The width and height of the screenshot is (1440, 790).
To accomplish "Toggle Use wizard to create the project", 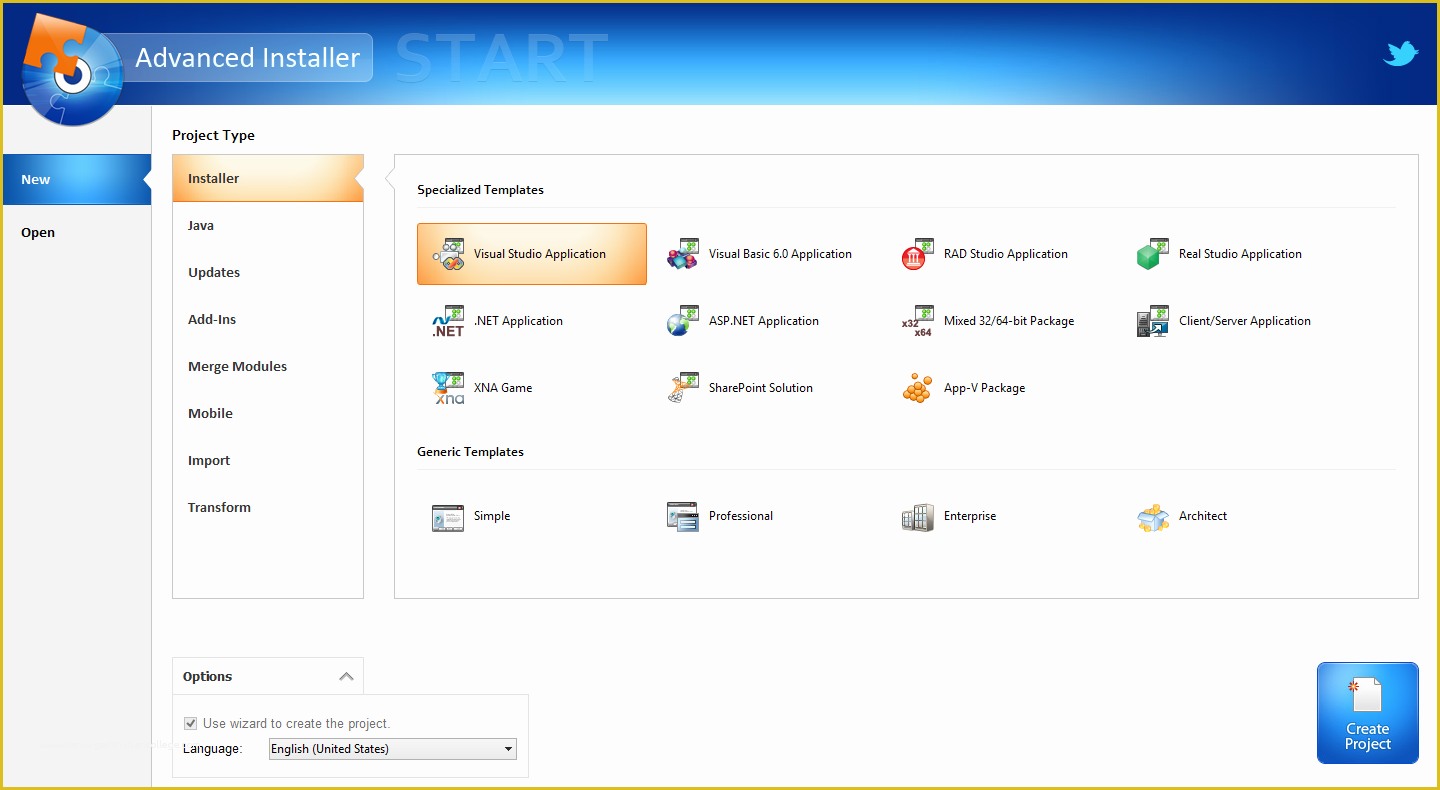I will click(191, 723).
